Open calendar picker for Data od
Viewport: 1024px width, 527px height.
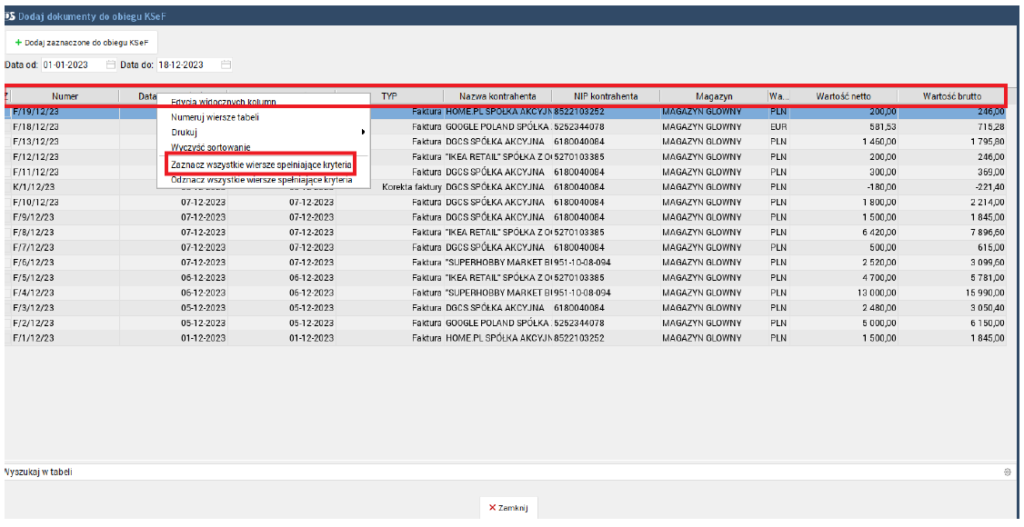(111, 65)
